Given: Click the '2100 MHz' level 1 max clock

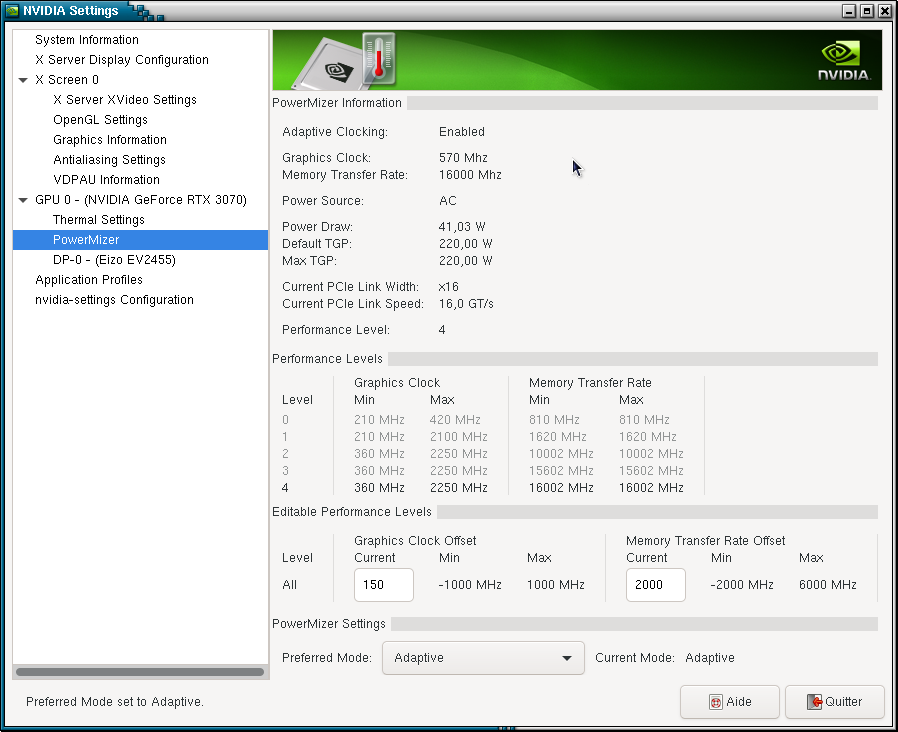Looking at the screenshot, I should click(x=459, y=437).
